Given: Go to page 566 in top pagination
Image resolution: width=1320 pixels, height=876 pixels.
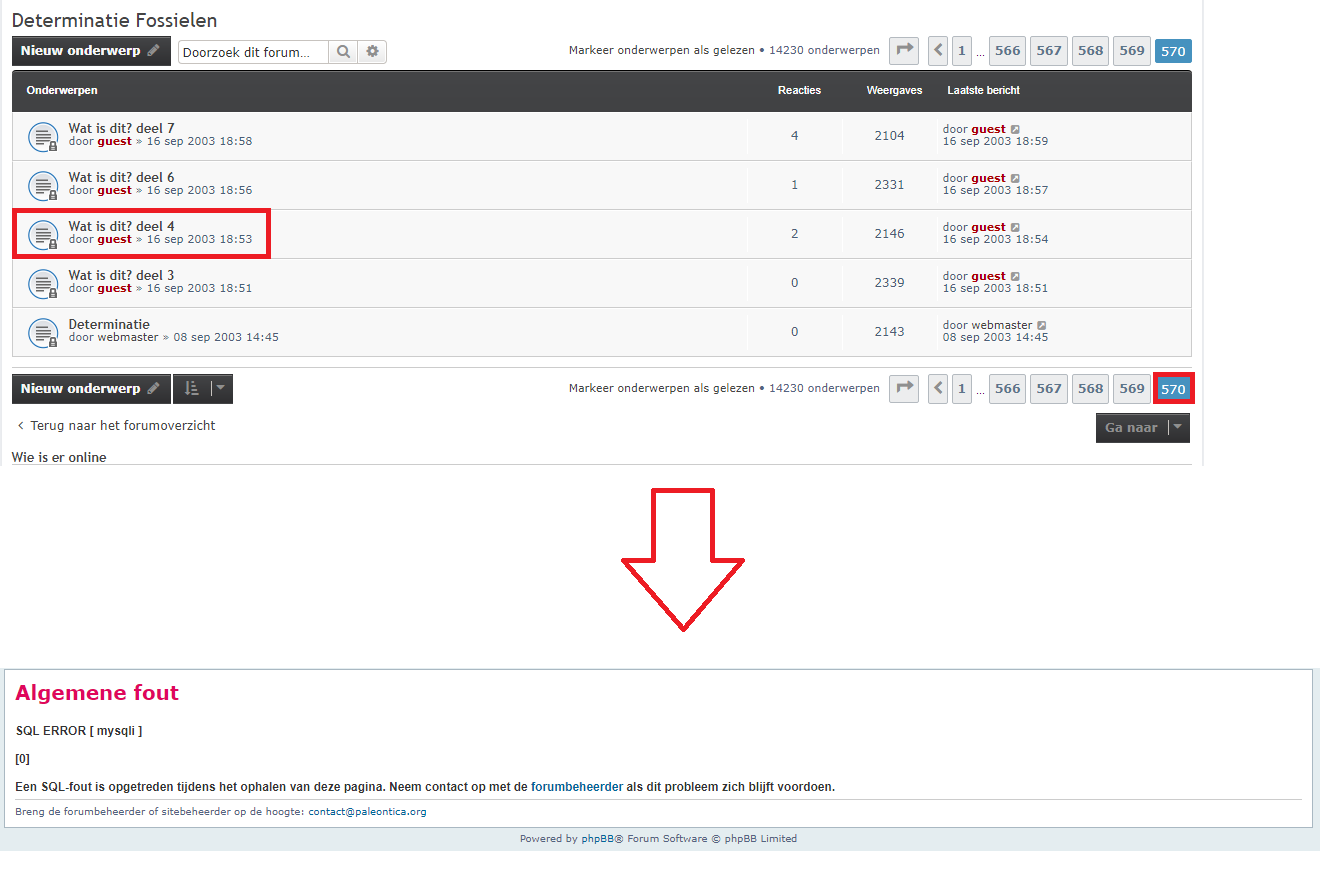Looking at the screenshot, I should coord(1008,51).
